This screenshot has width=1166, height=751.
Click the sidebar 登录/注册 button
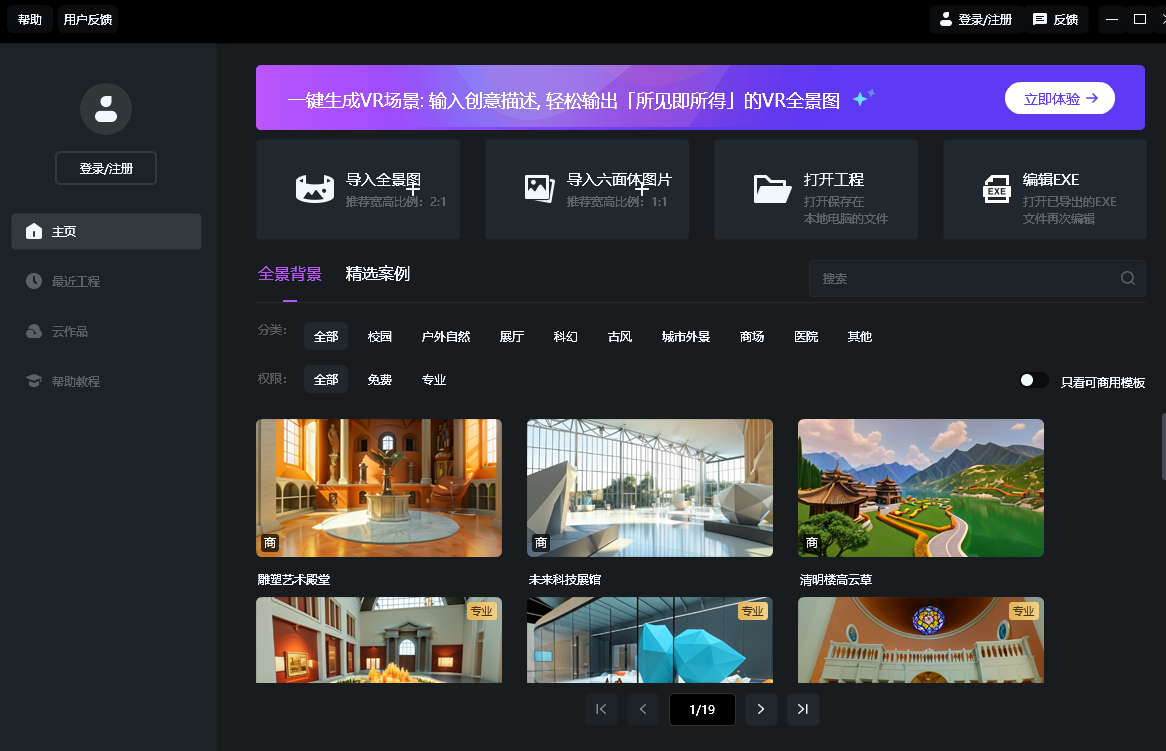coord(106,168)
